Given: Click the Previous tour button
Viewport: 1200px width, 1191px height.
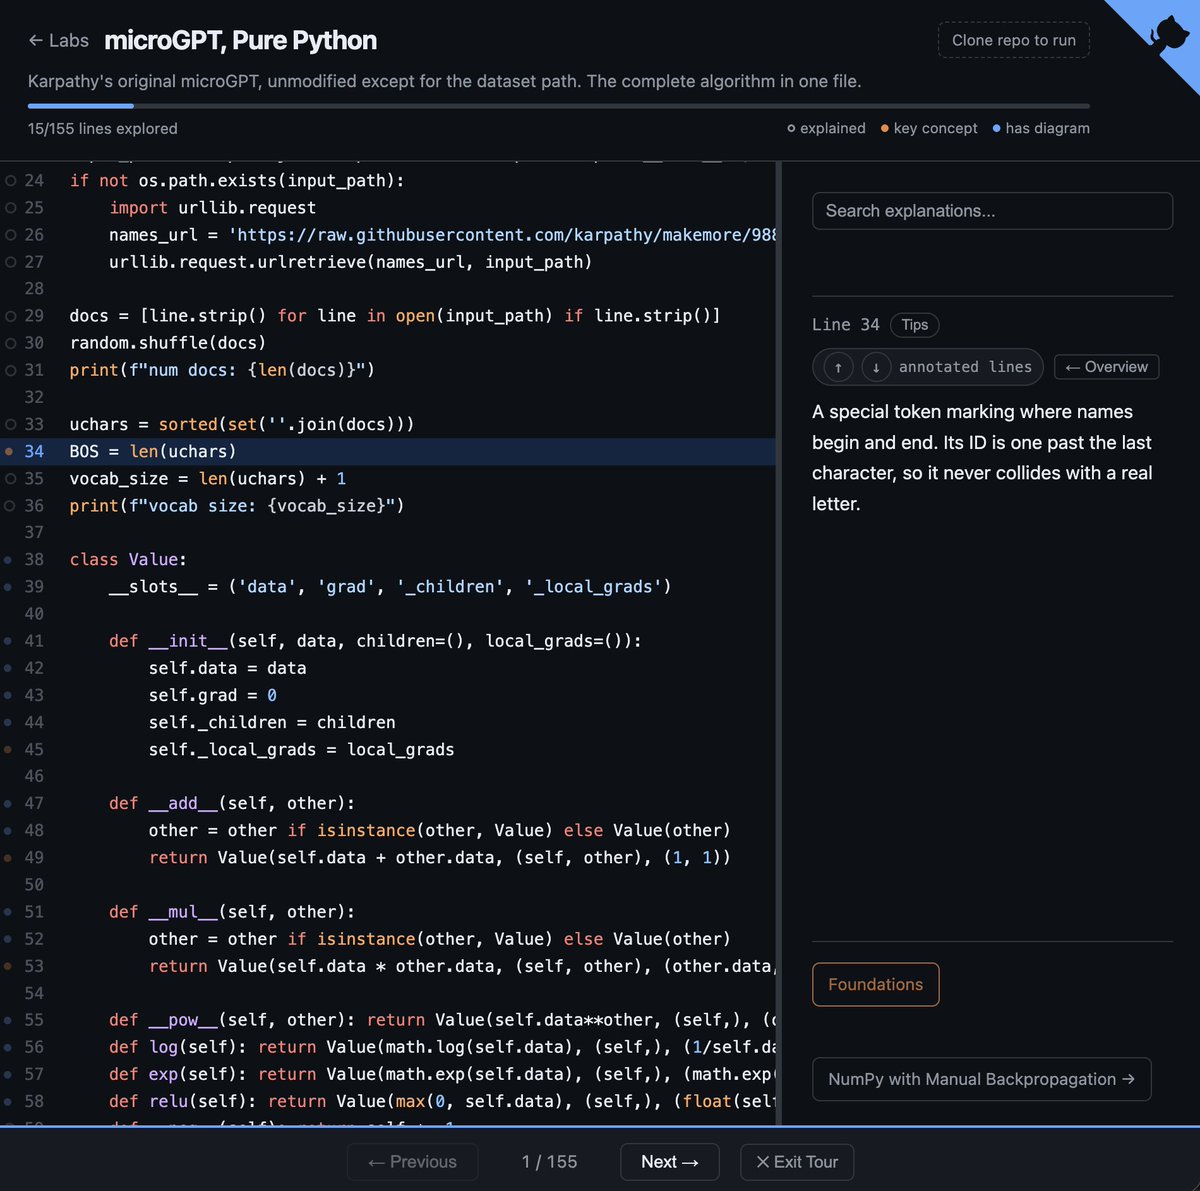Looking at the screenshot, I should (x=412, y=1162).
